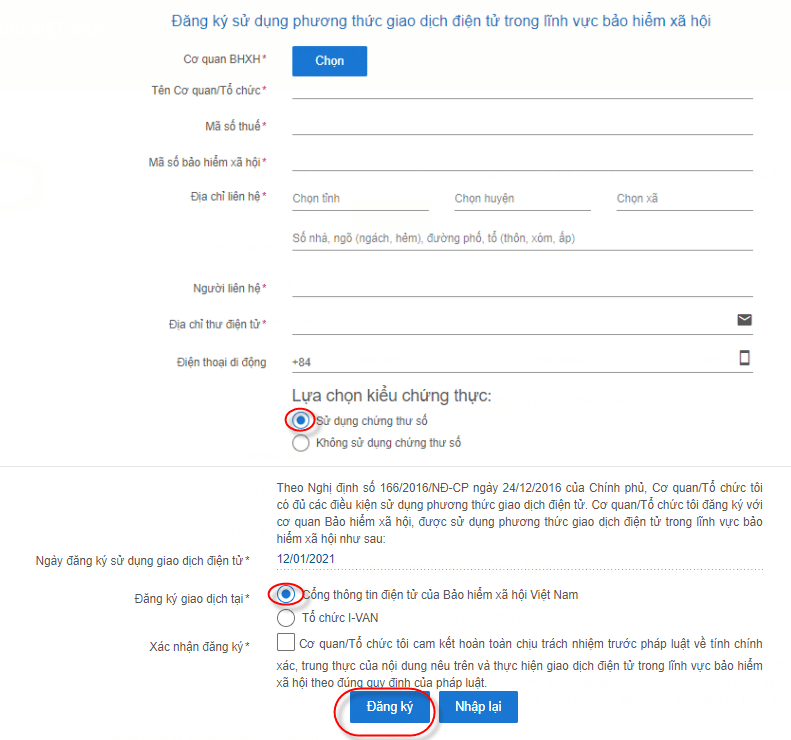
Task: Select Sử dụng chứng thư số radio
Action: click(x=301, y=420)
